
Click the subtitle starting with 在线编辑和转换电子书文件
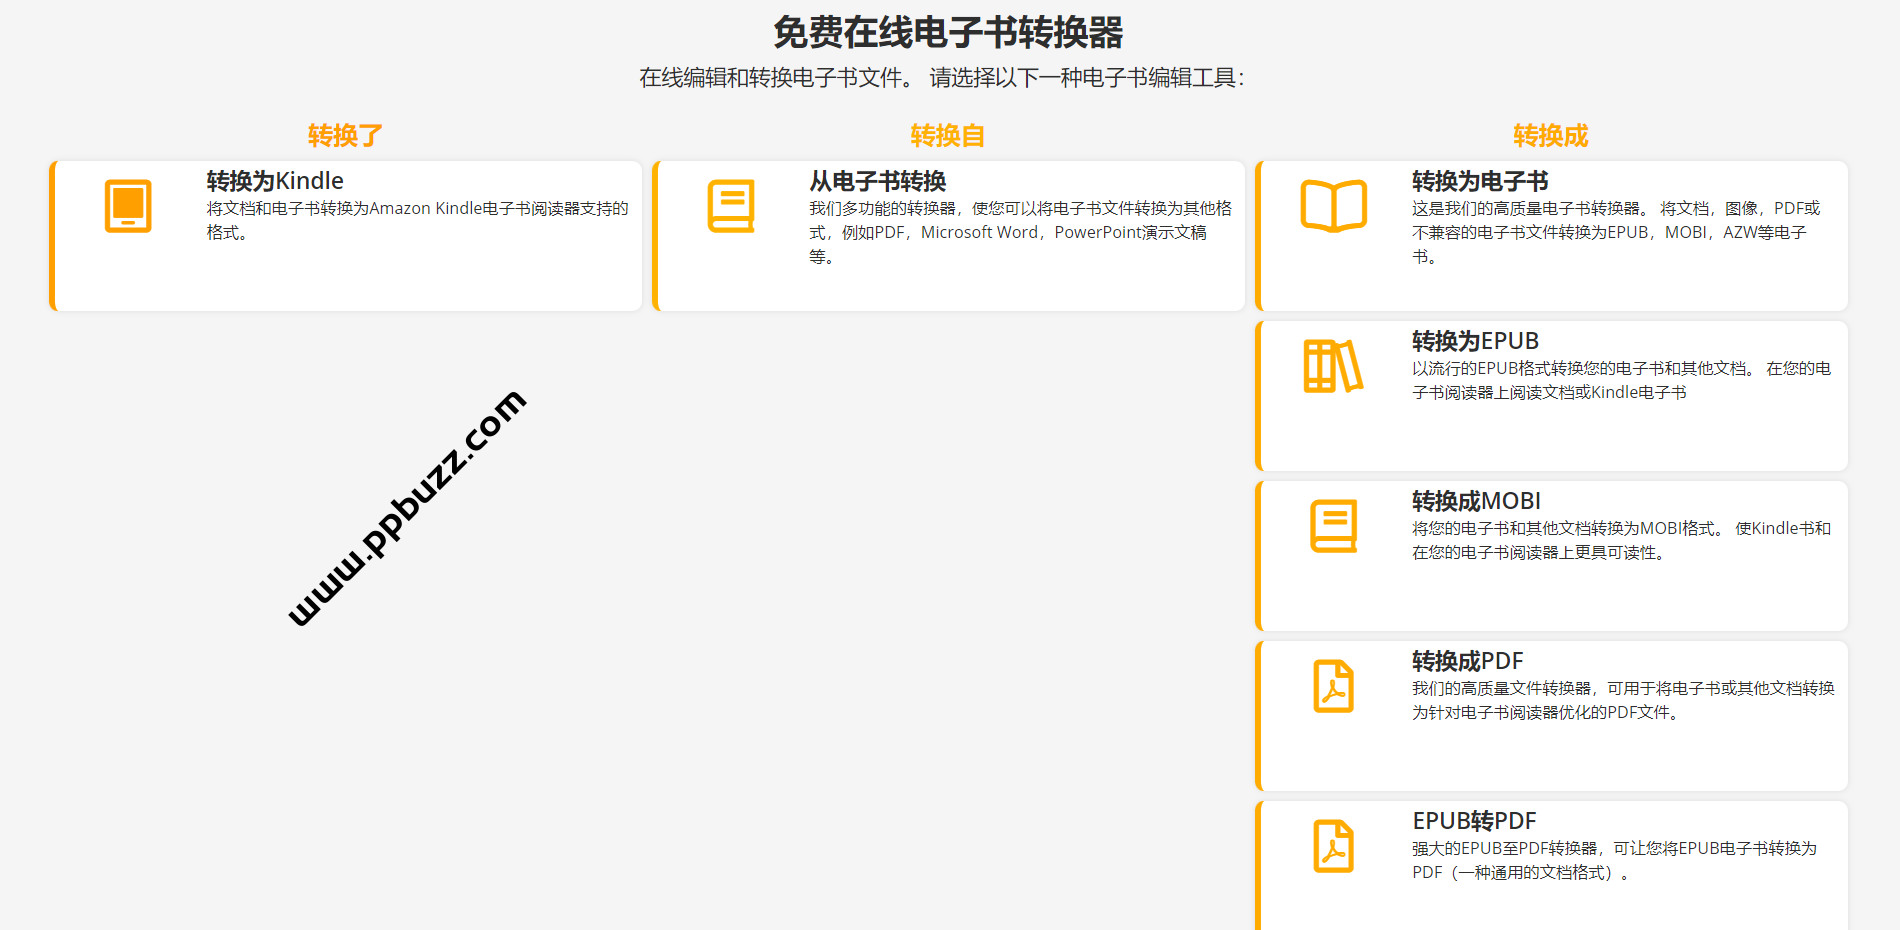pos(942,78)
